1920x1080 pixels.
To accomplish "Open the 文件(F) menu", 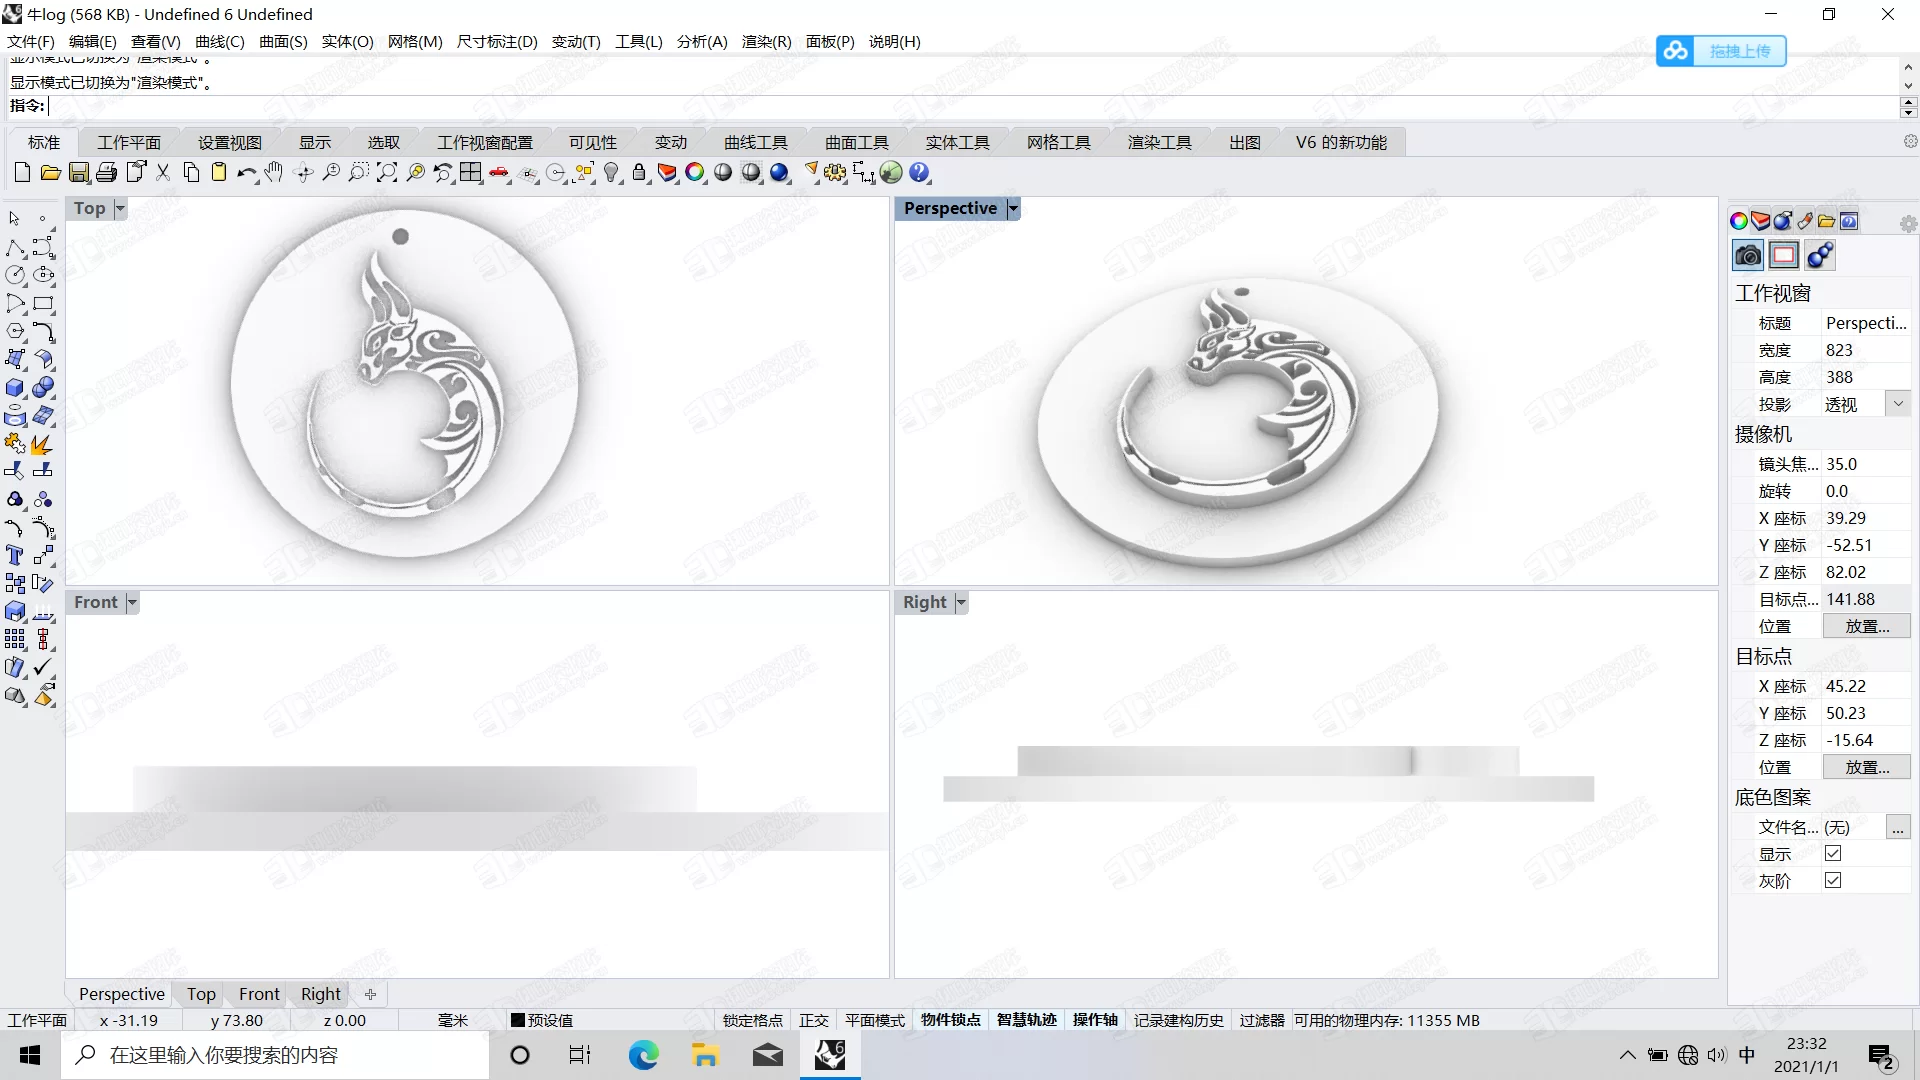I will (31, 41).
